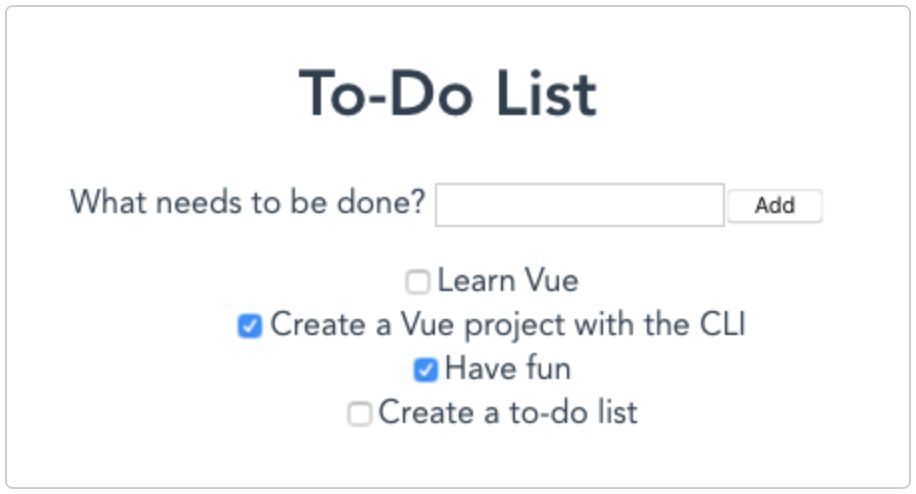The height and width of the screenshot is (494, 916).
Task: Click the word 'fun' in Have fun
Action: [x=545, y=369]
